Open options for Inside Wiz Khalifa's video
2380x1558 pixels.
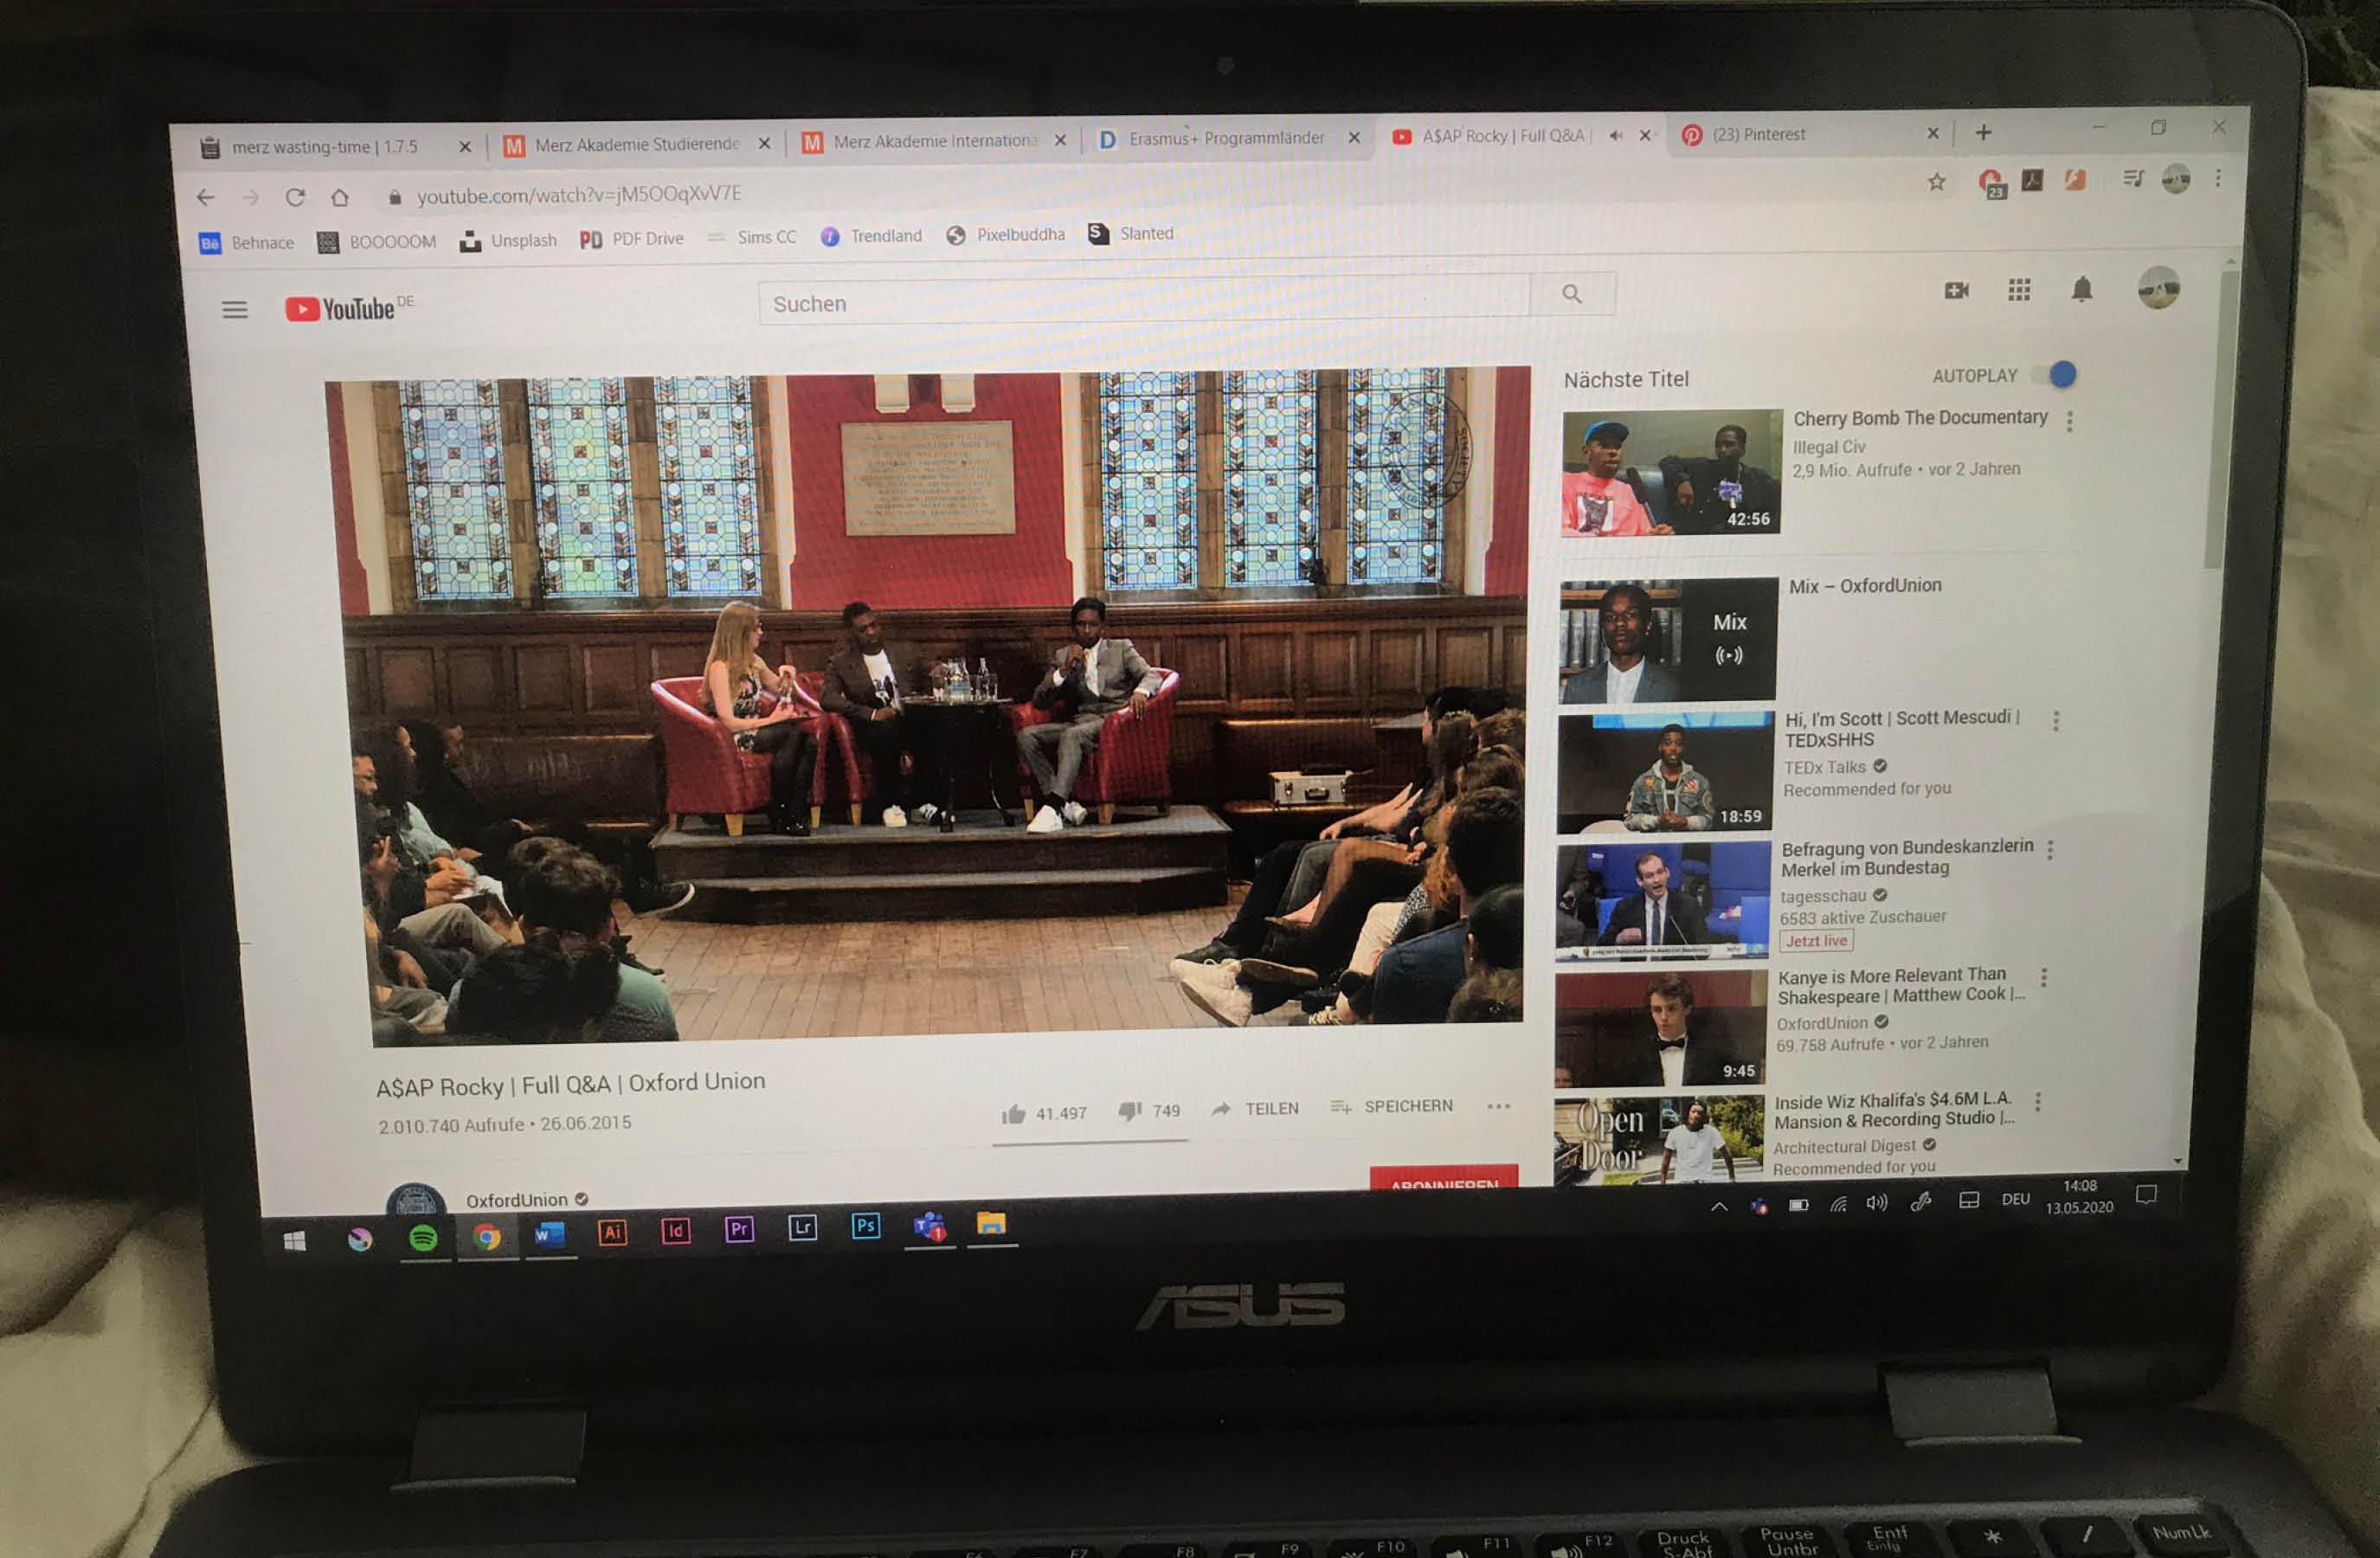tap(2037, 1102)
